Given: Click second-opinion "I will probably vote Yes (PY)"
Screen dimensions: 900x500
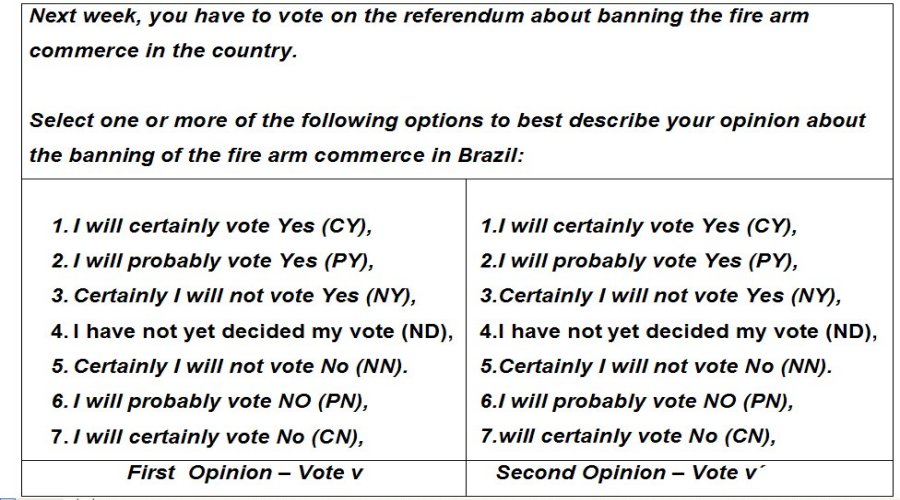Looking at the screenshot, I should click(638, 262).
